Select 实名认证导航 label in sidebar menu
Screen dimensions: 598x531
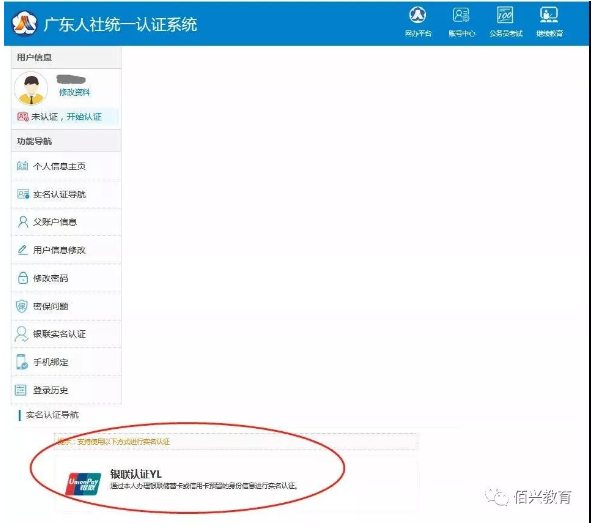(x=59, y=194)
